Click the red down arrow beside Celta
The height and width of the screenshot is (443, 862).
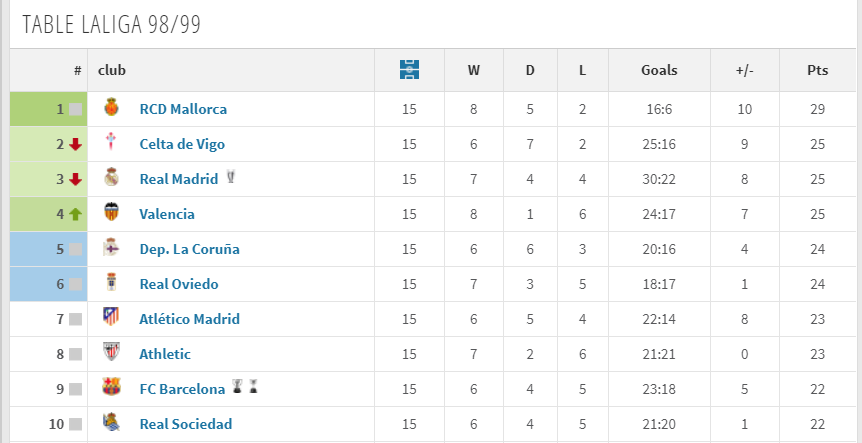(x=75, y=144)
